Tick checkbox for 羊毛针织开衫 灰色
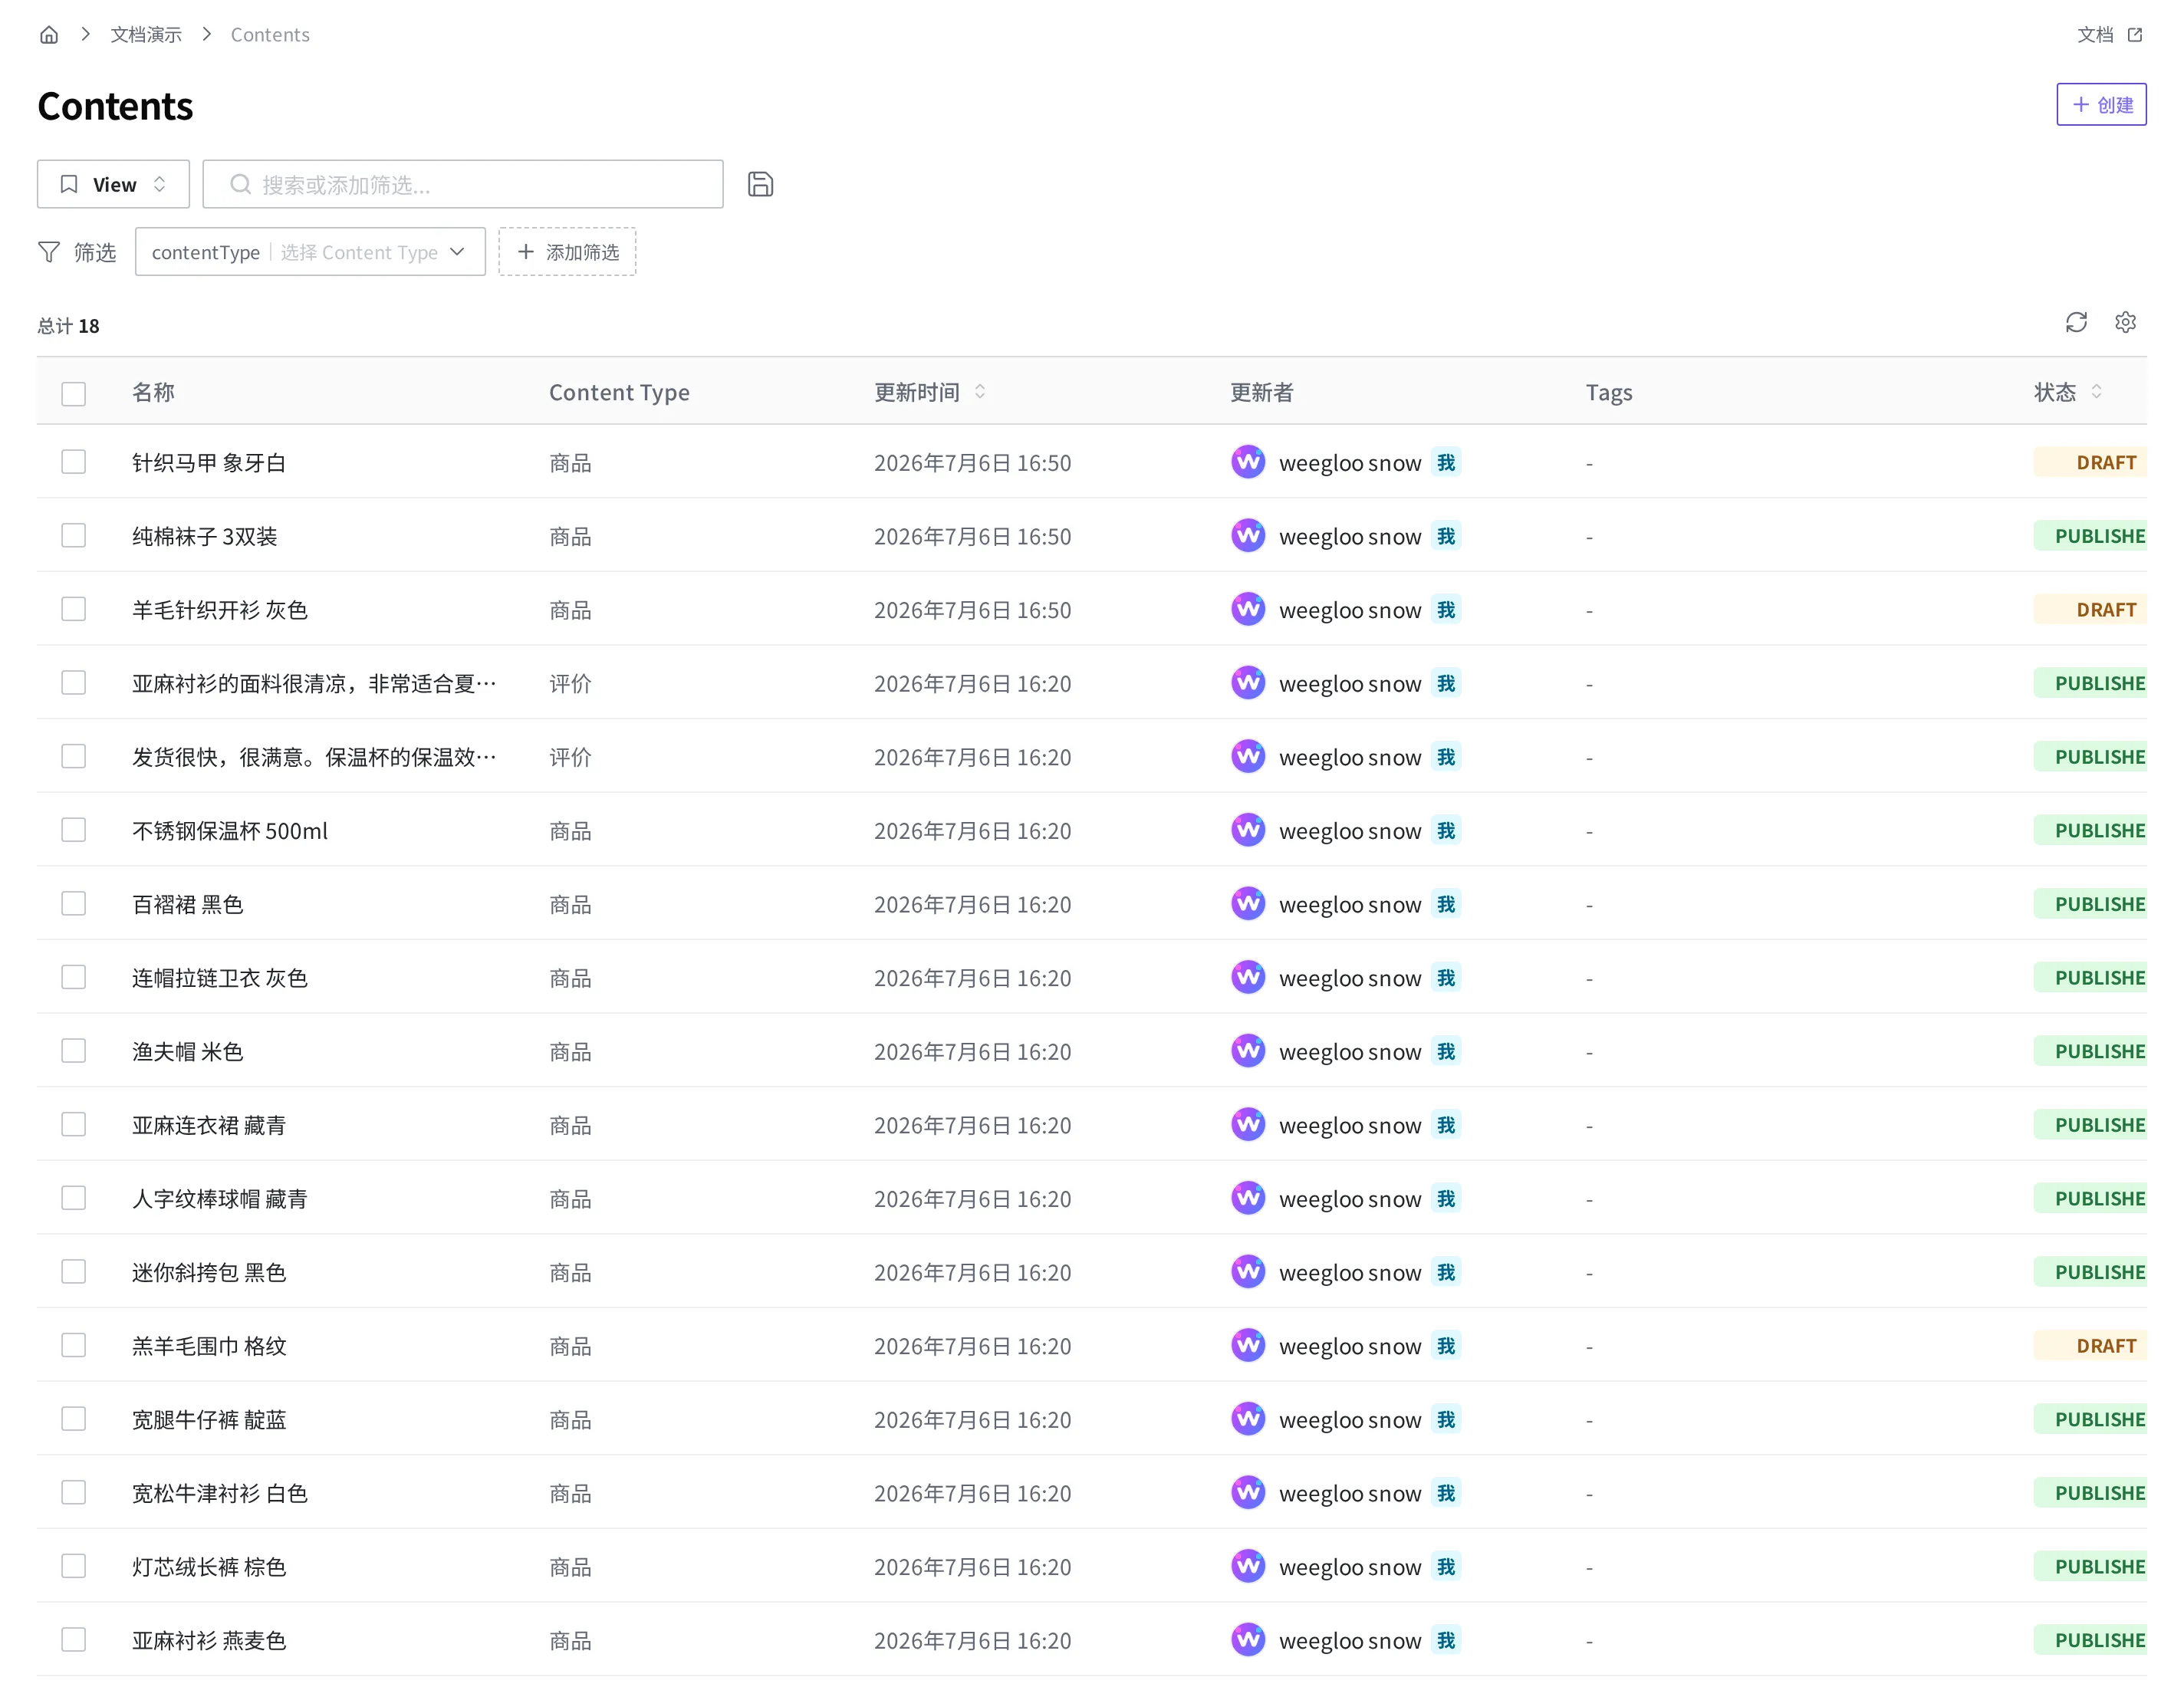Screen dimensions: 2184x1687 pos(73,609)
